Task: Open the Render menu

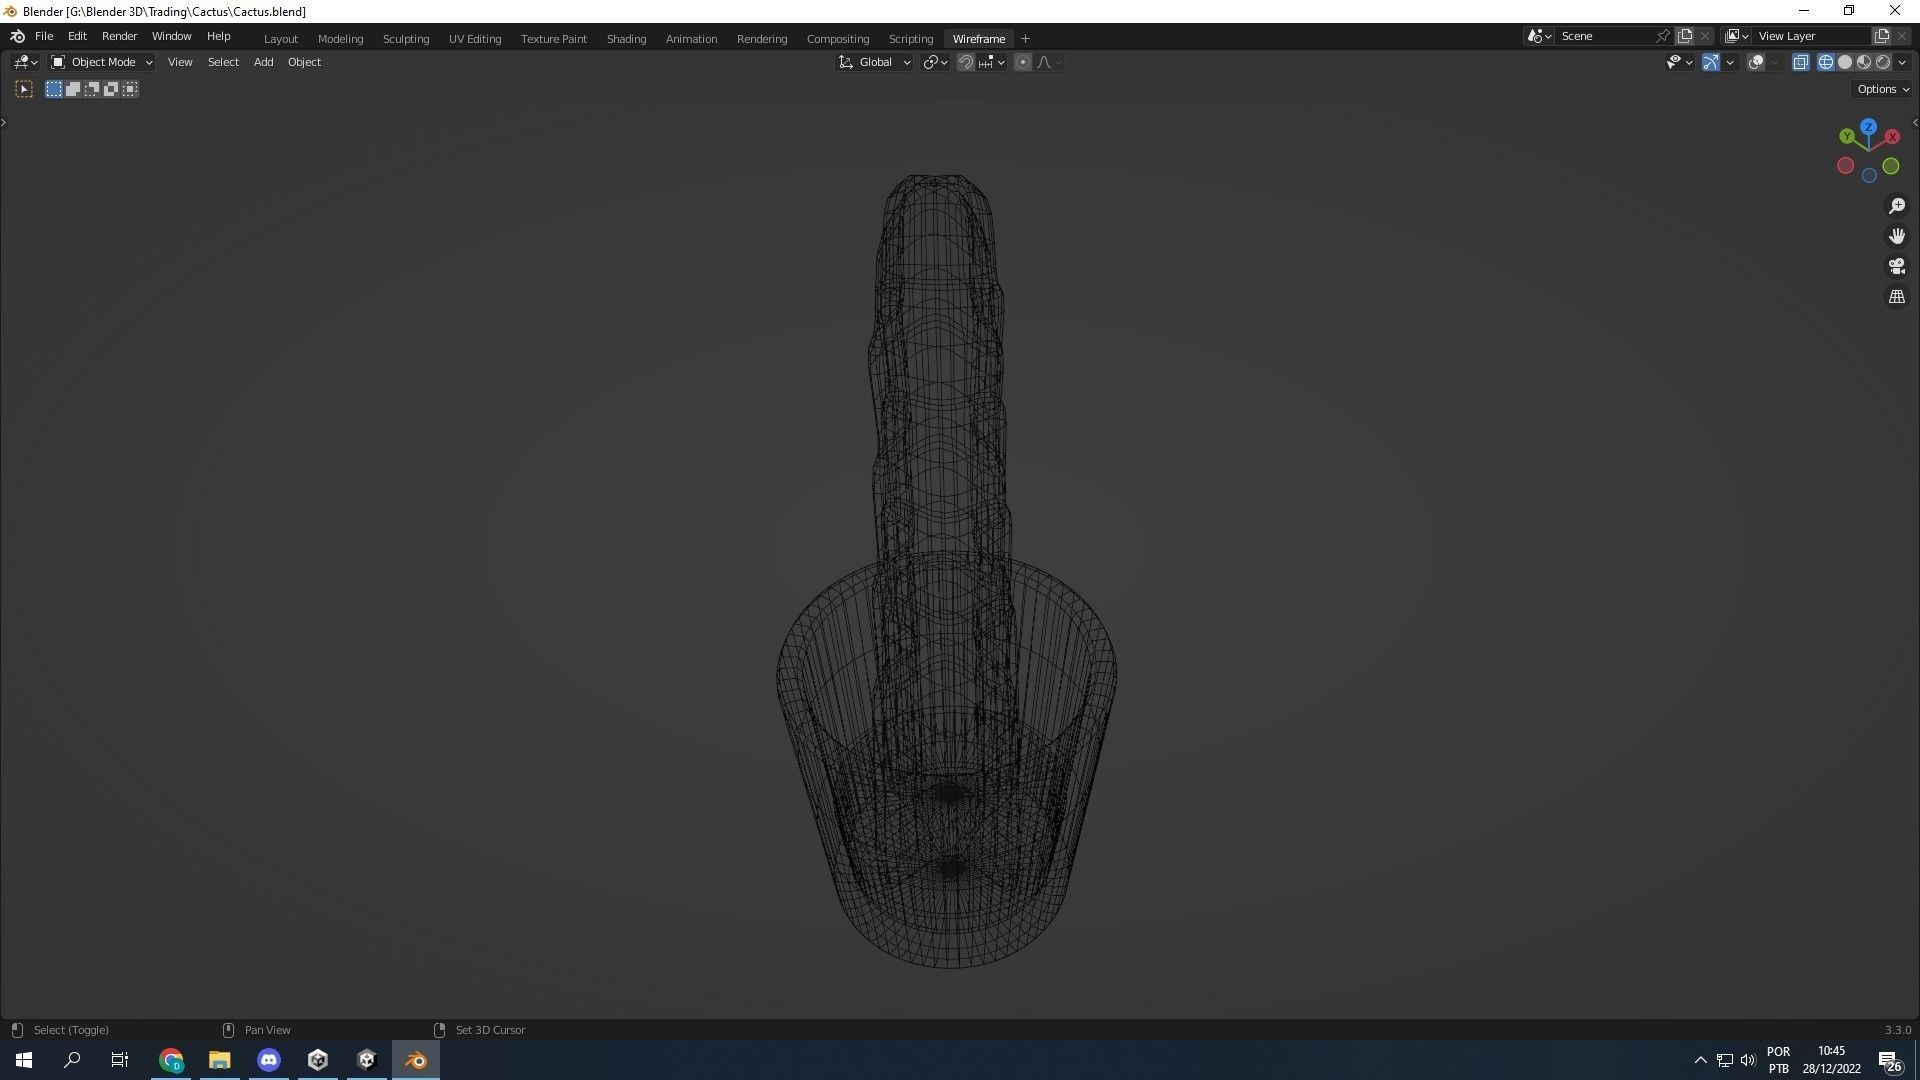Action: (x=119, y=36)
